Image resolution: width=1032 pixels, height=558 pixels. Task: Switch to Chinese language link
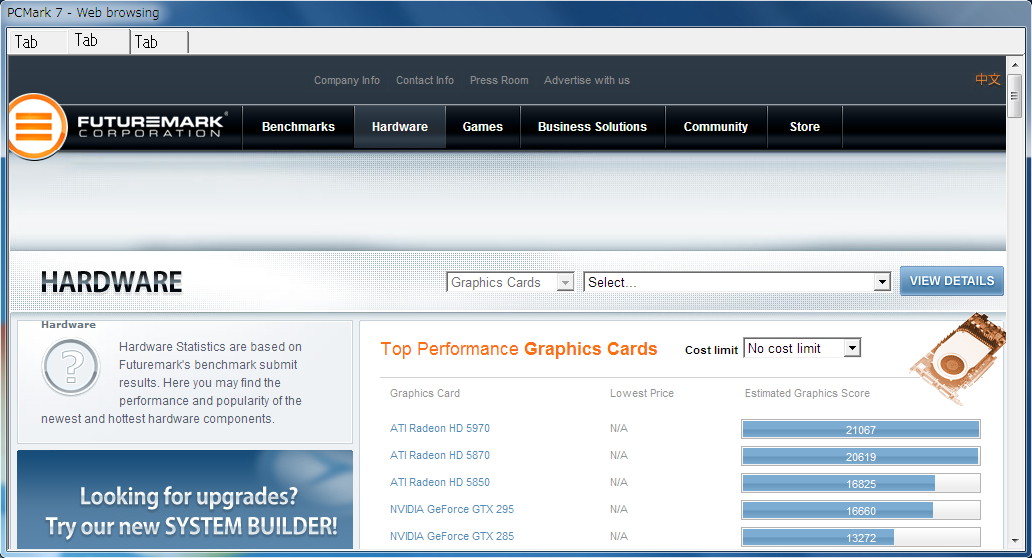point(987,80)
